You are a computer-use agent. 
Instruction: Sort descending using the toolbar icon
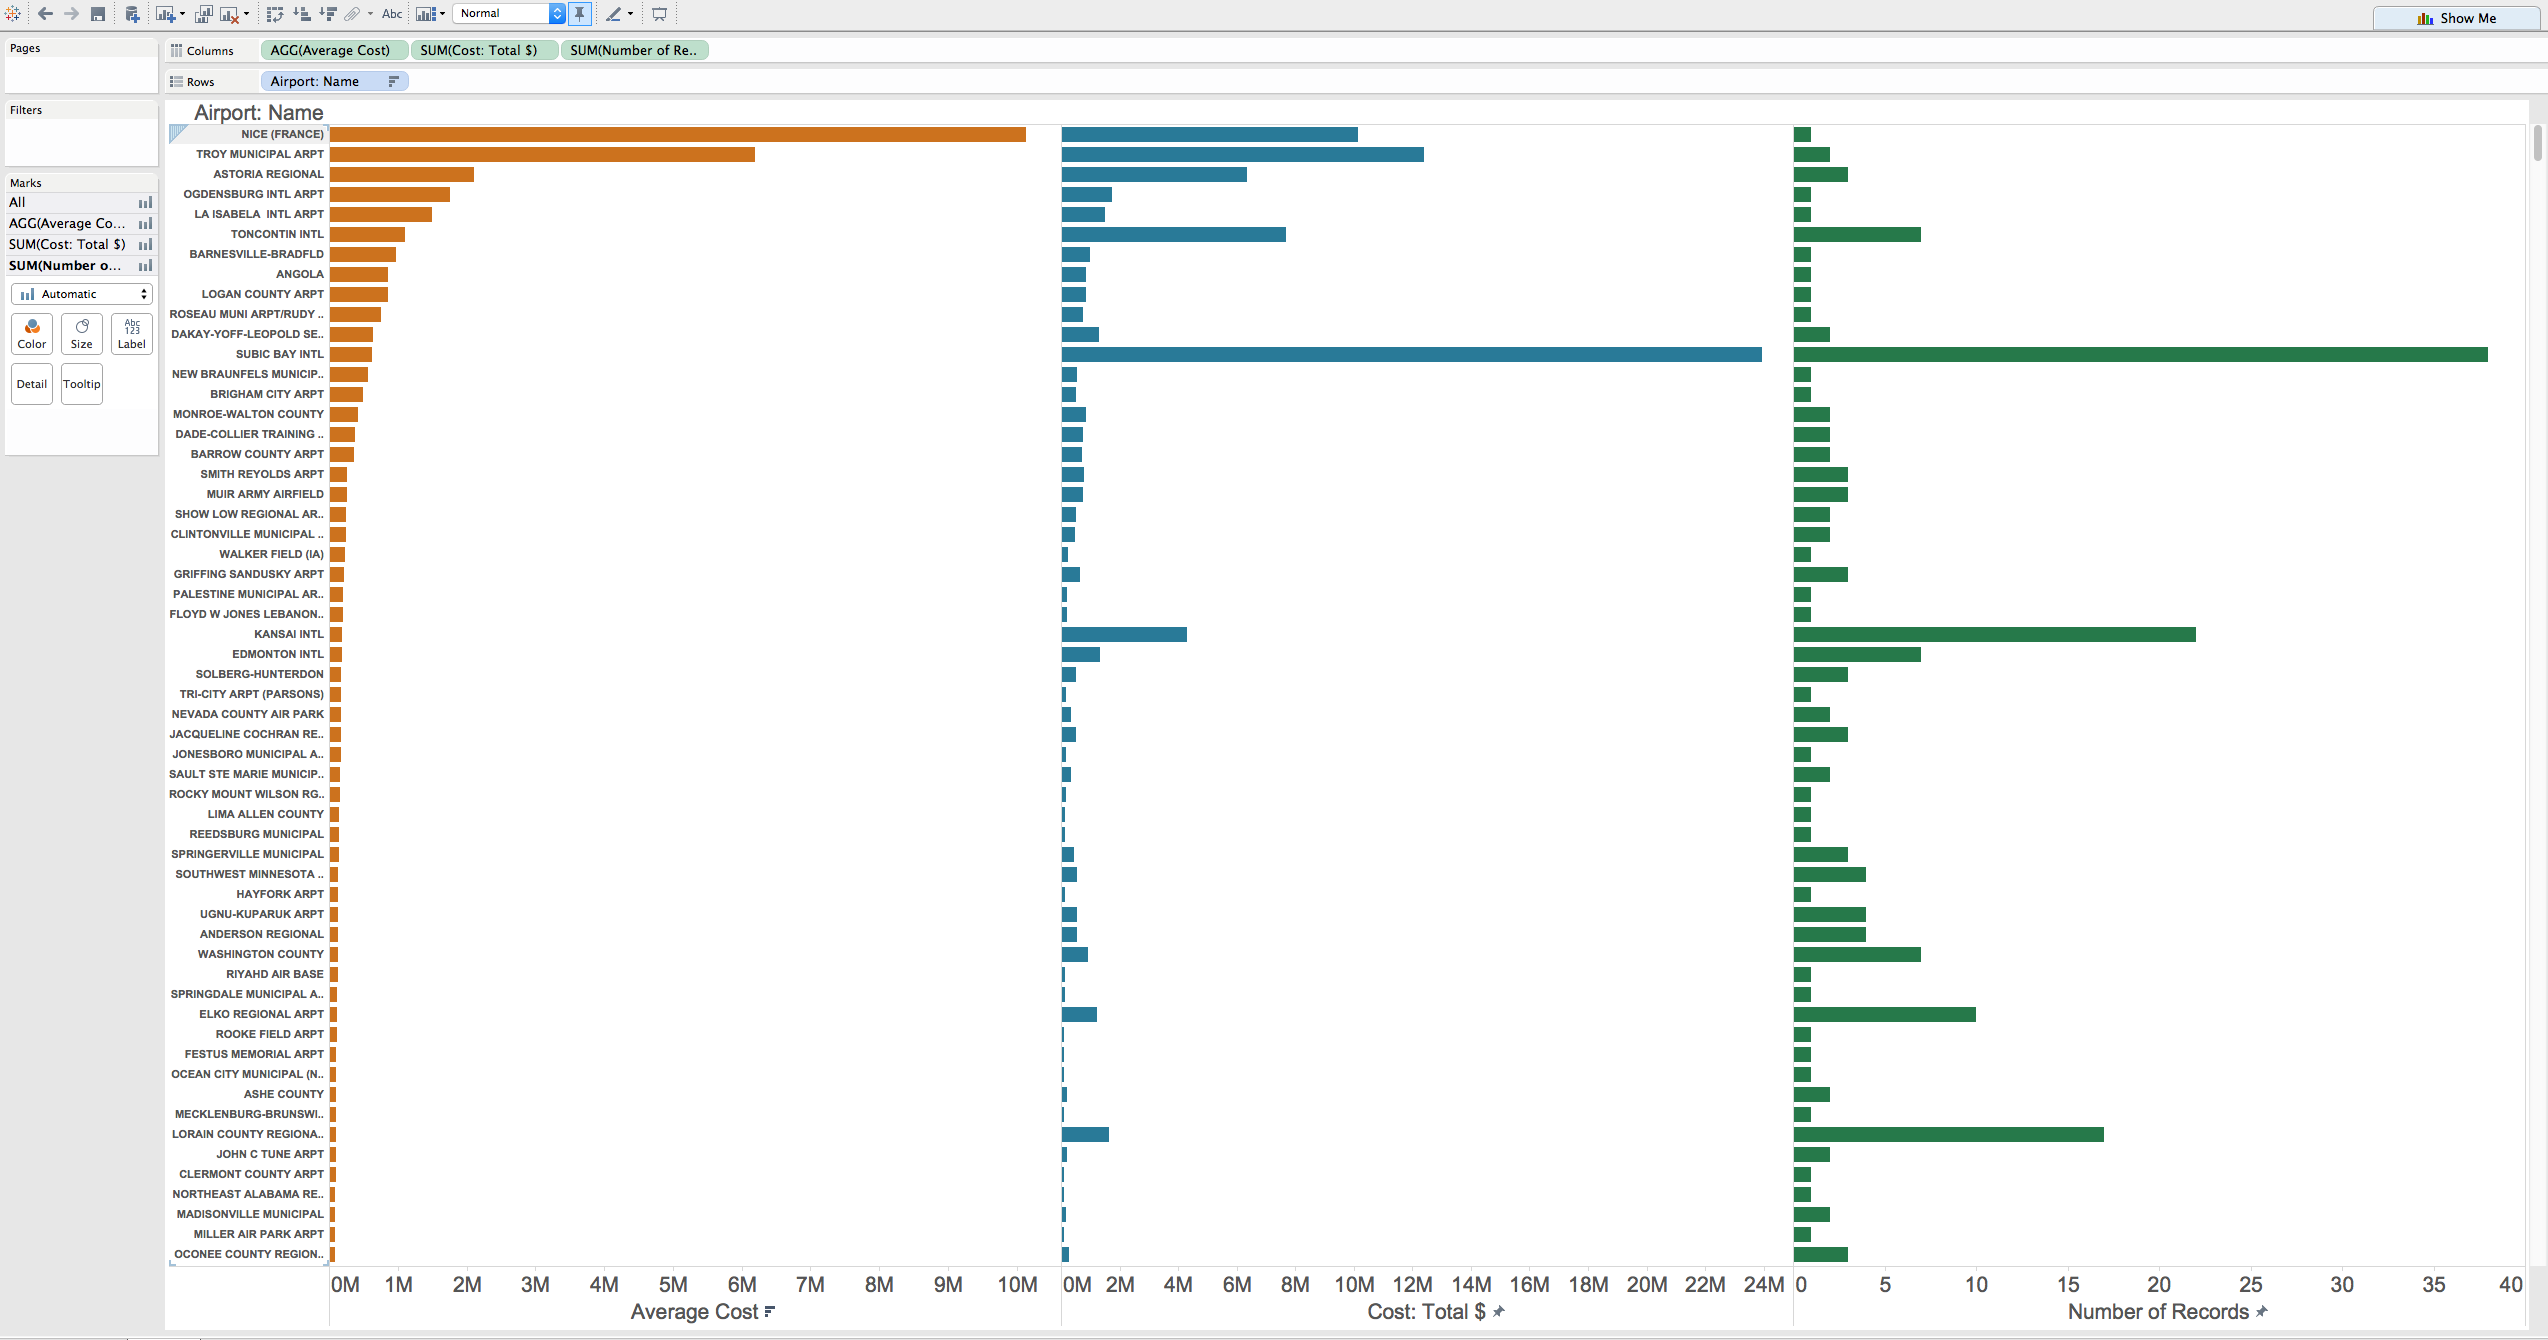[328, 14]
